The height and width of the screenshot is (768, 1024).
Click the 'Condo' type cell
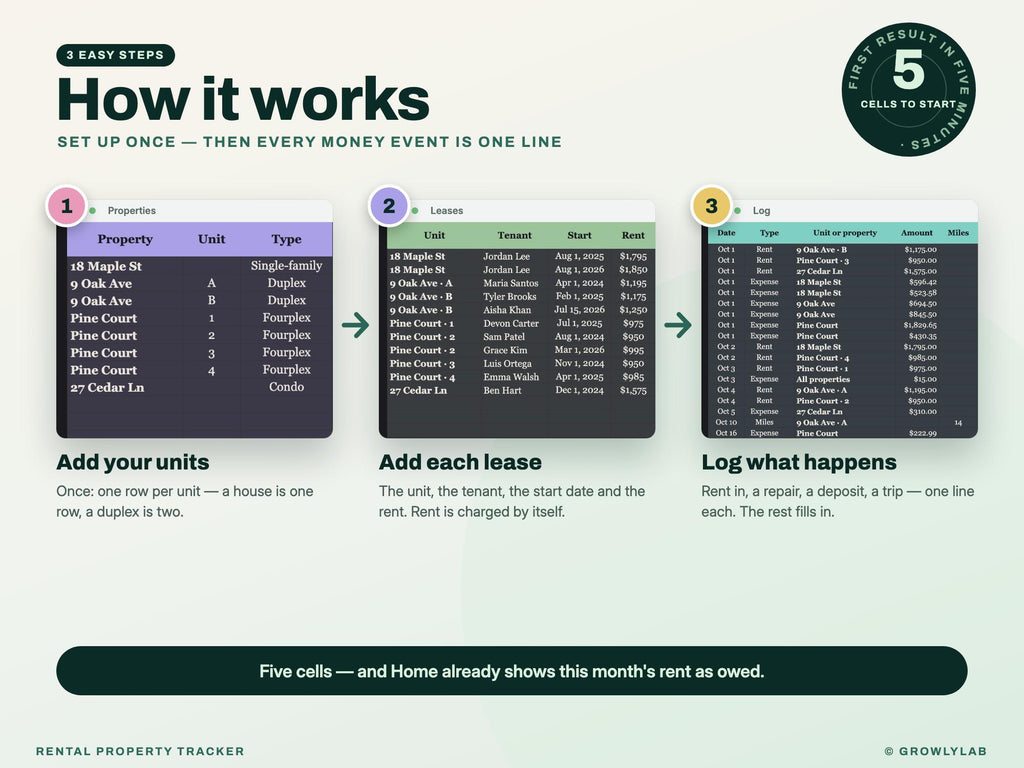point(286,387)
